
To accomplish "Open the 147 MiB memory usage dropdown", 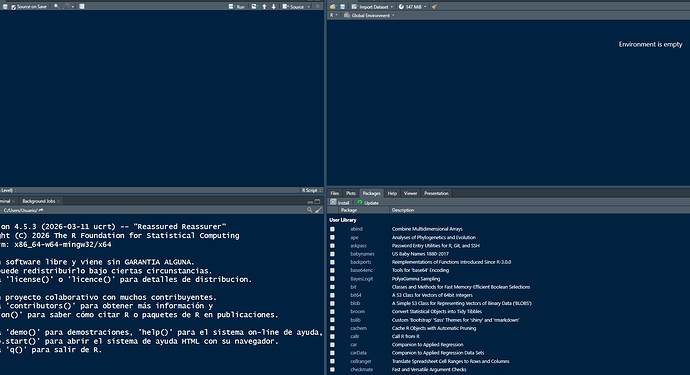I will click(412, 7).
